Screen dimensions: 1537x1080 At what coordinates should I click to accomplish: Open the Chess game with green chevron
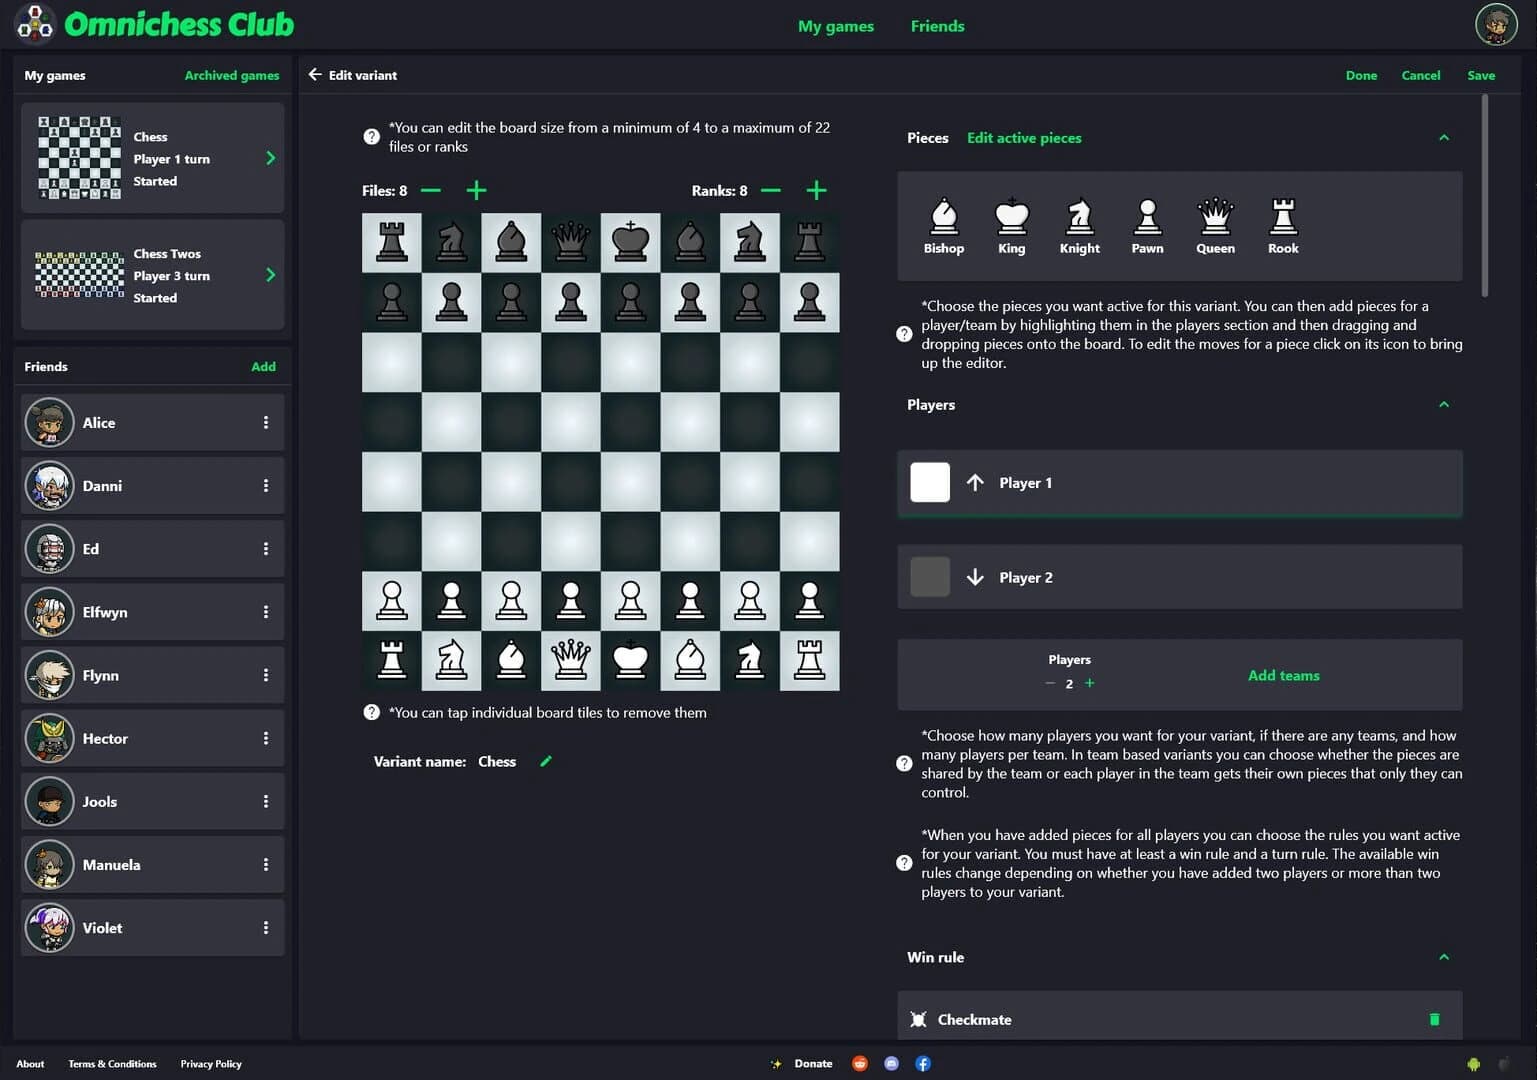click(270, 158)
